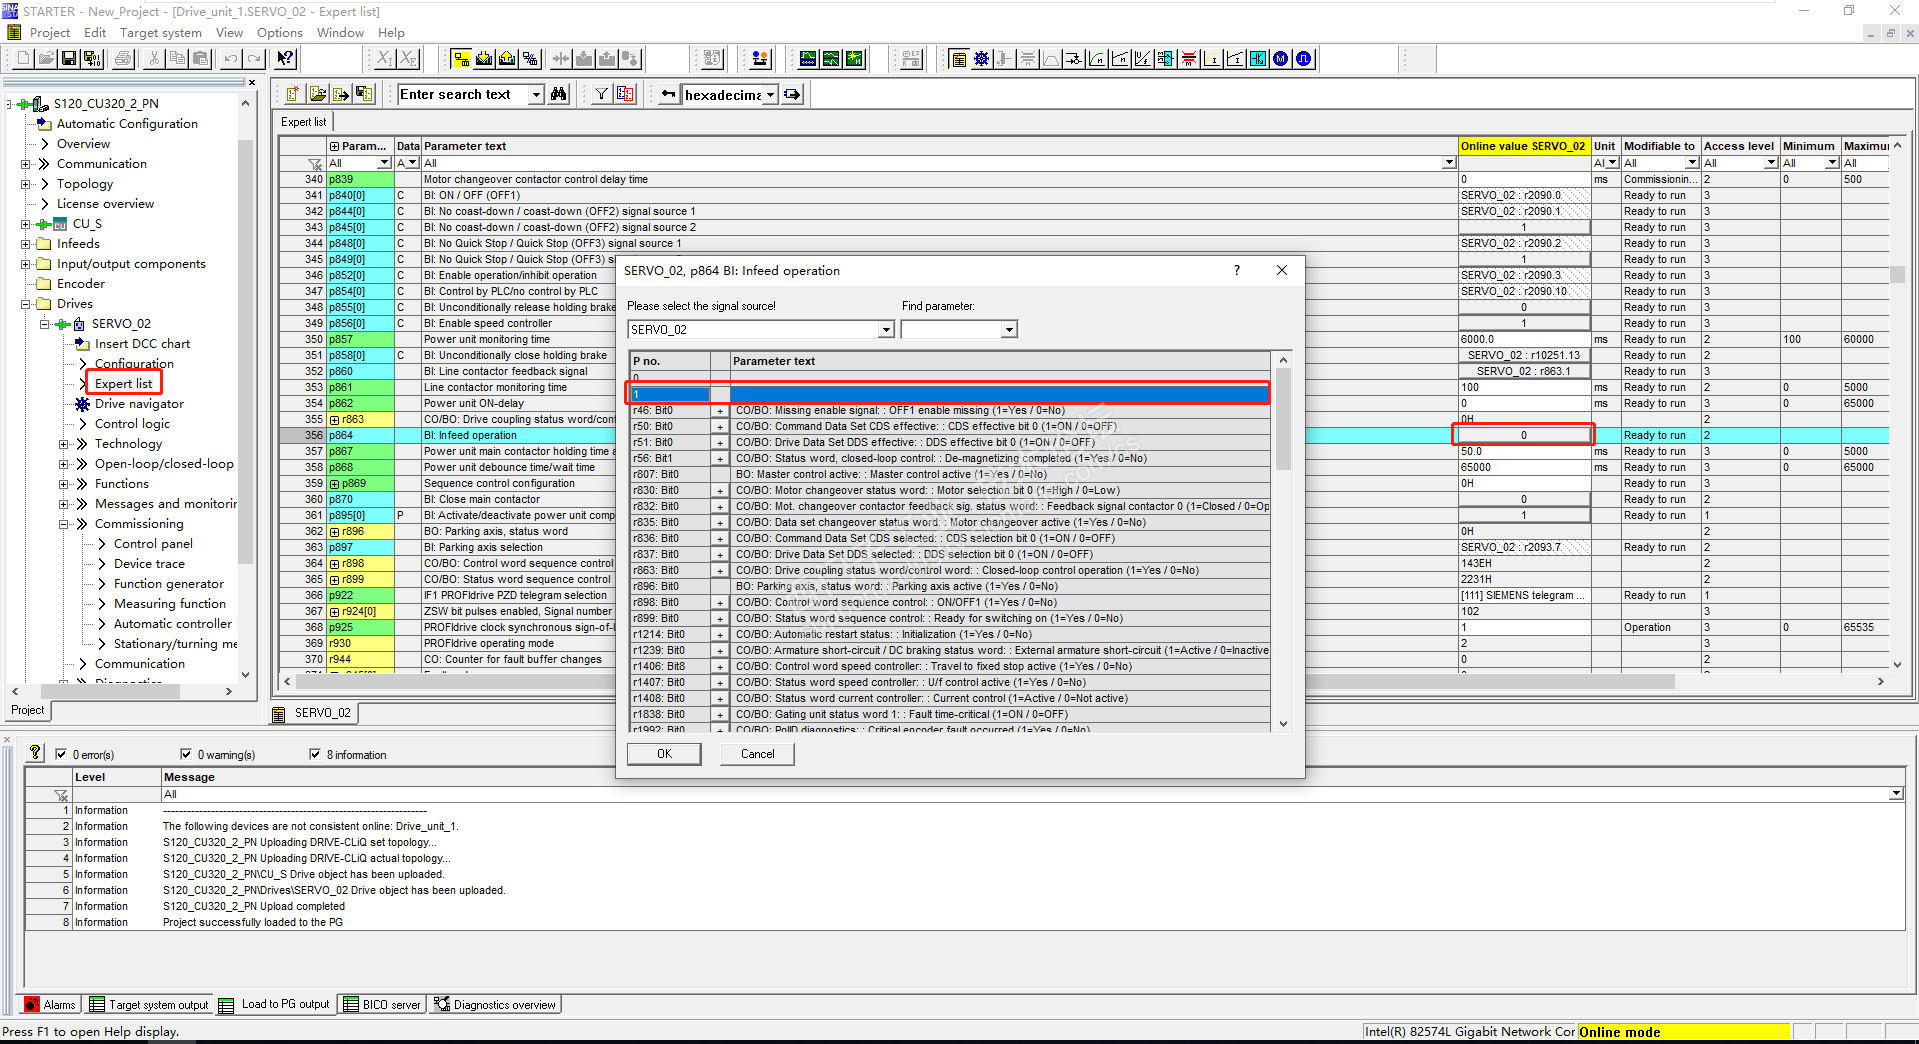
Task: Click the red-blue column comparison icon
Action: [x=625, y=94]
